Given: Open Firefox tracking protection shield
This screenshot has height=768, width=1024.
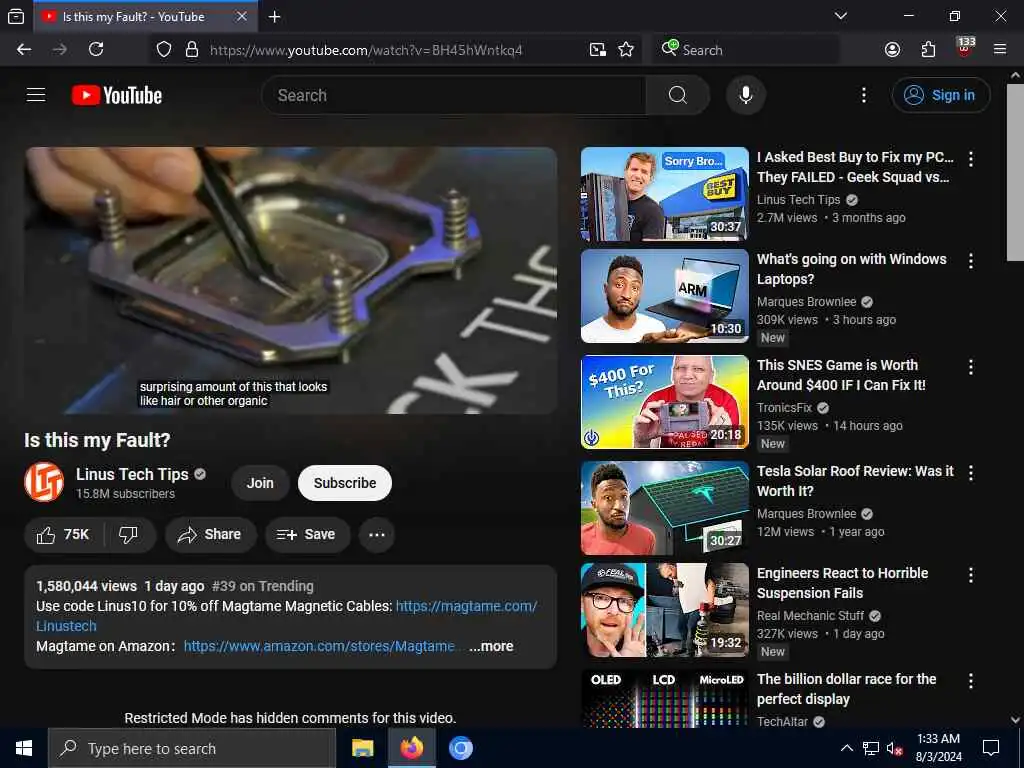Looking at the screenshot, I should coord(164,50).
